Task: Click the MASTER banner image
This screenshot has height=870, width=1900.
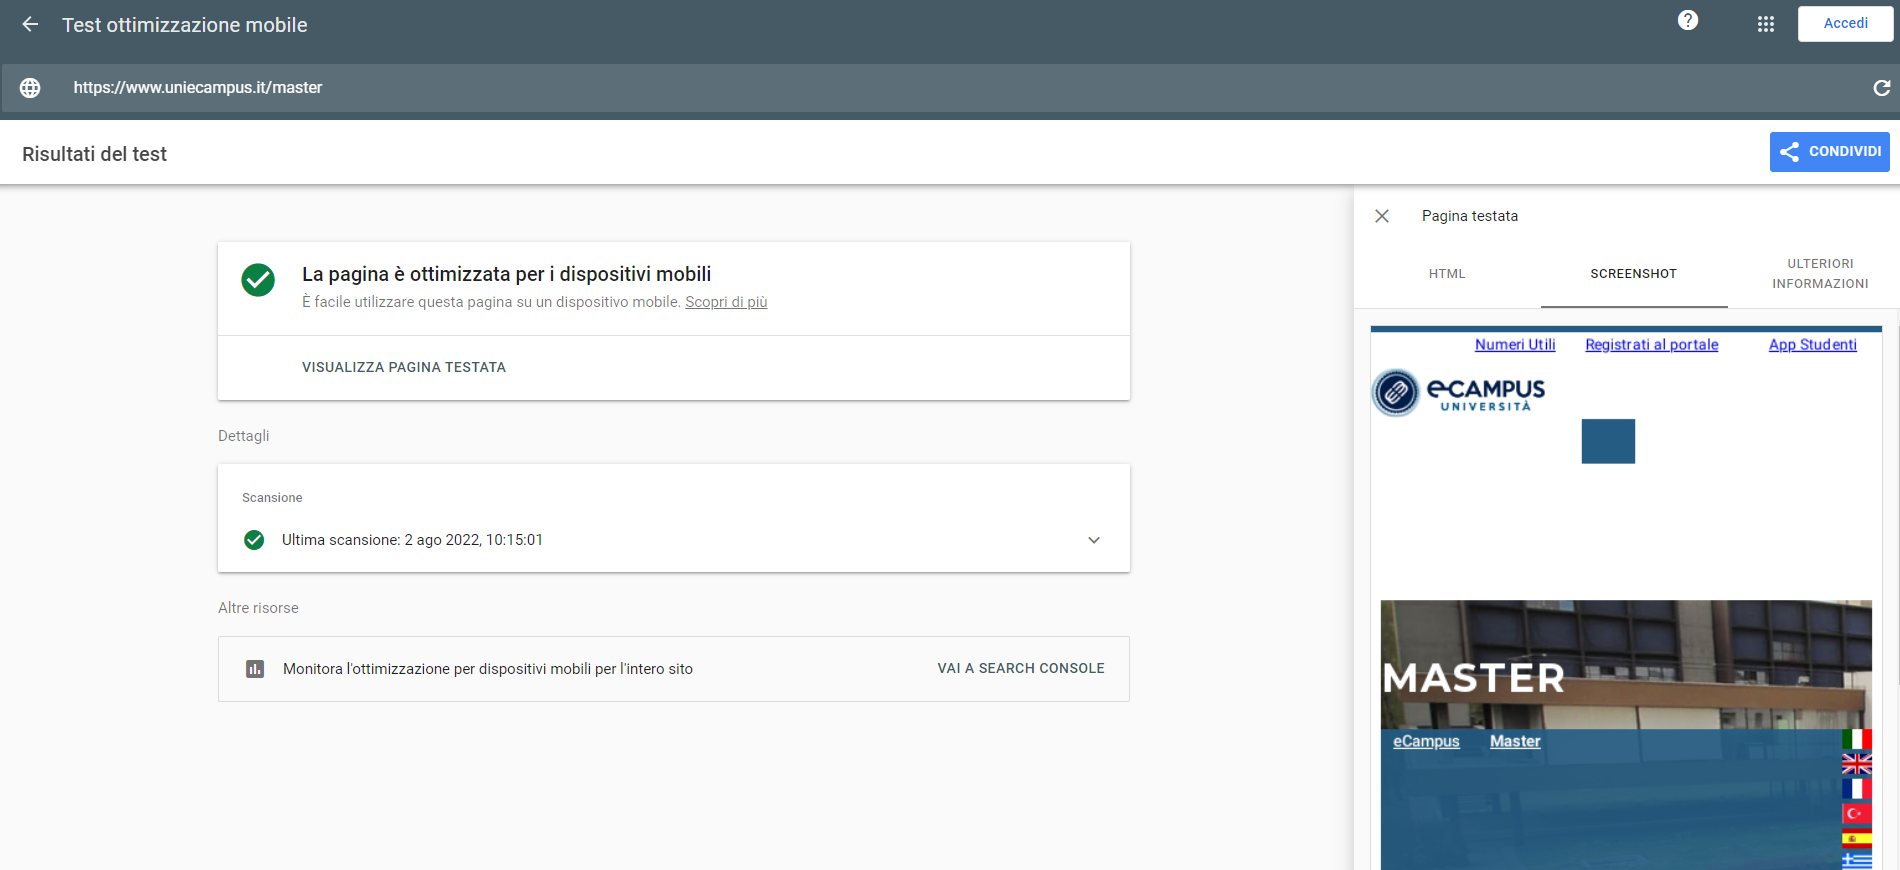Action: [1626, 665]
